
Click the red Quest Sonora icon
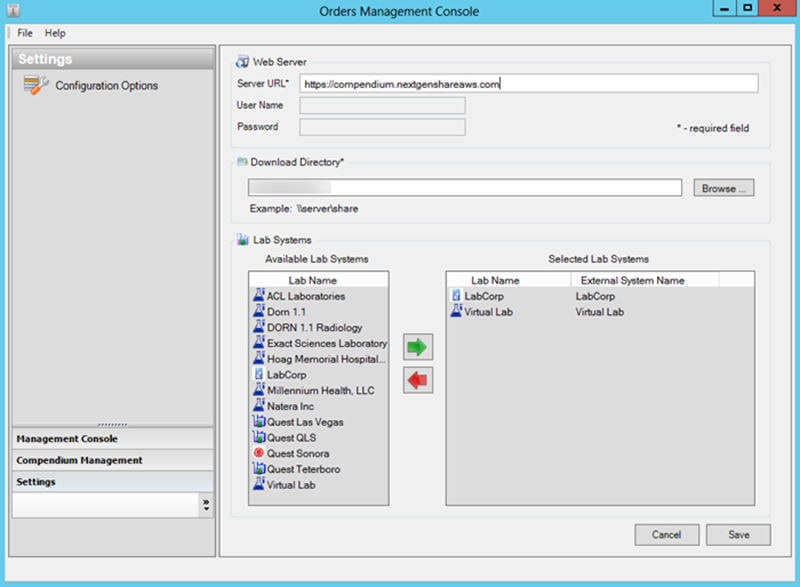coord(259,453)
